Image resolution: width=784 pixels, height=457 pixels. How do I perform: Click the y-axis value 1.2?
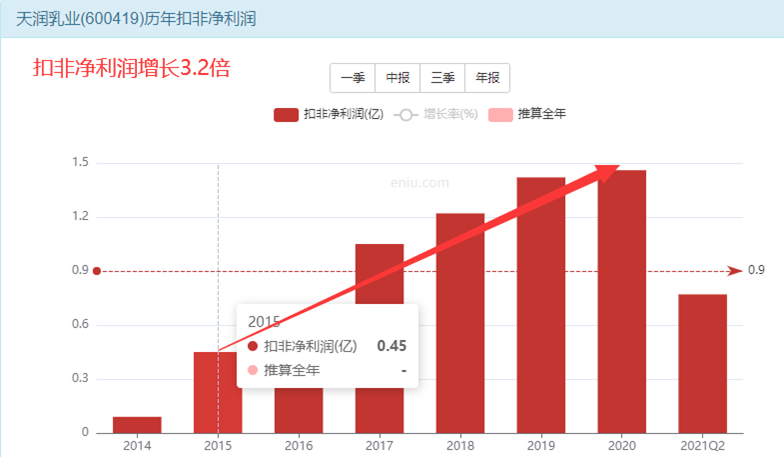[80, 216]
